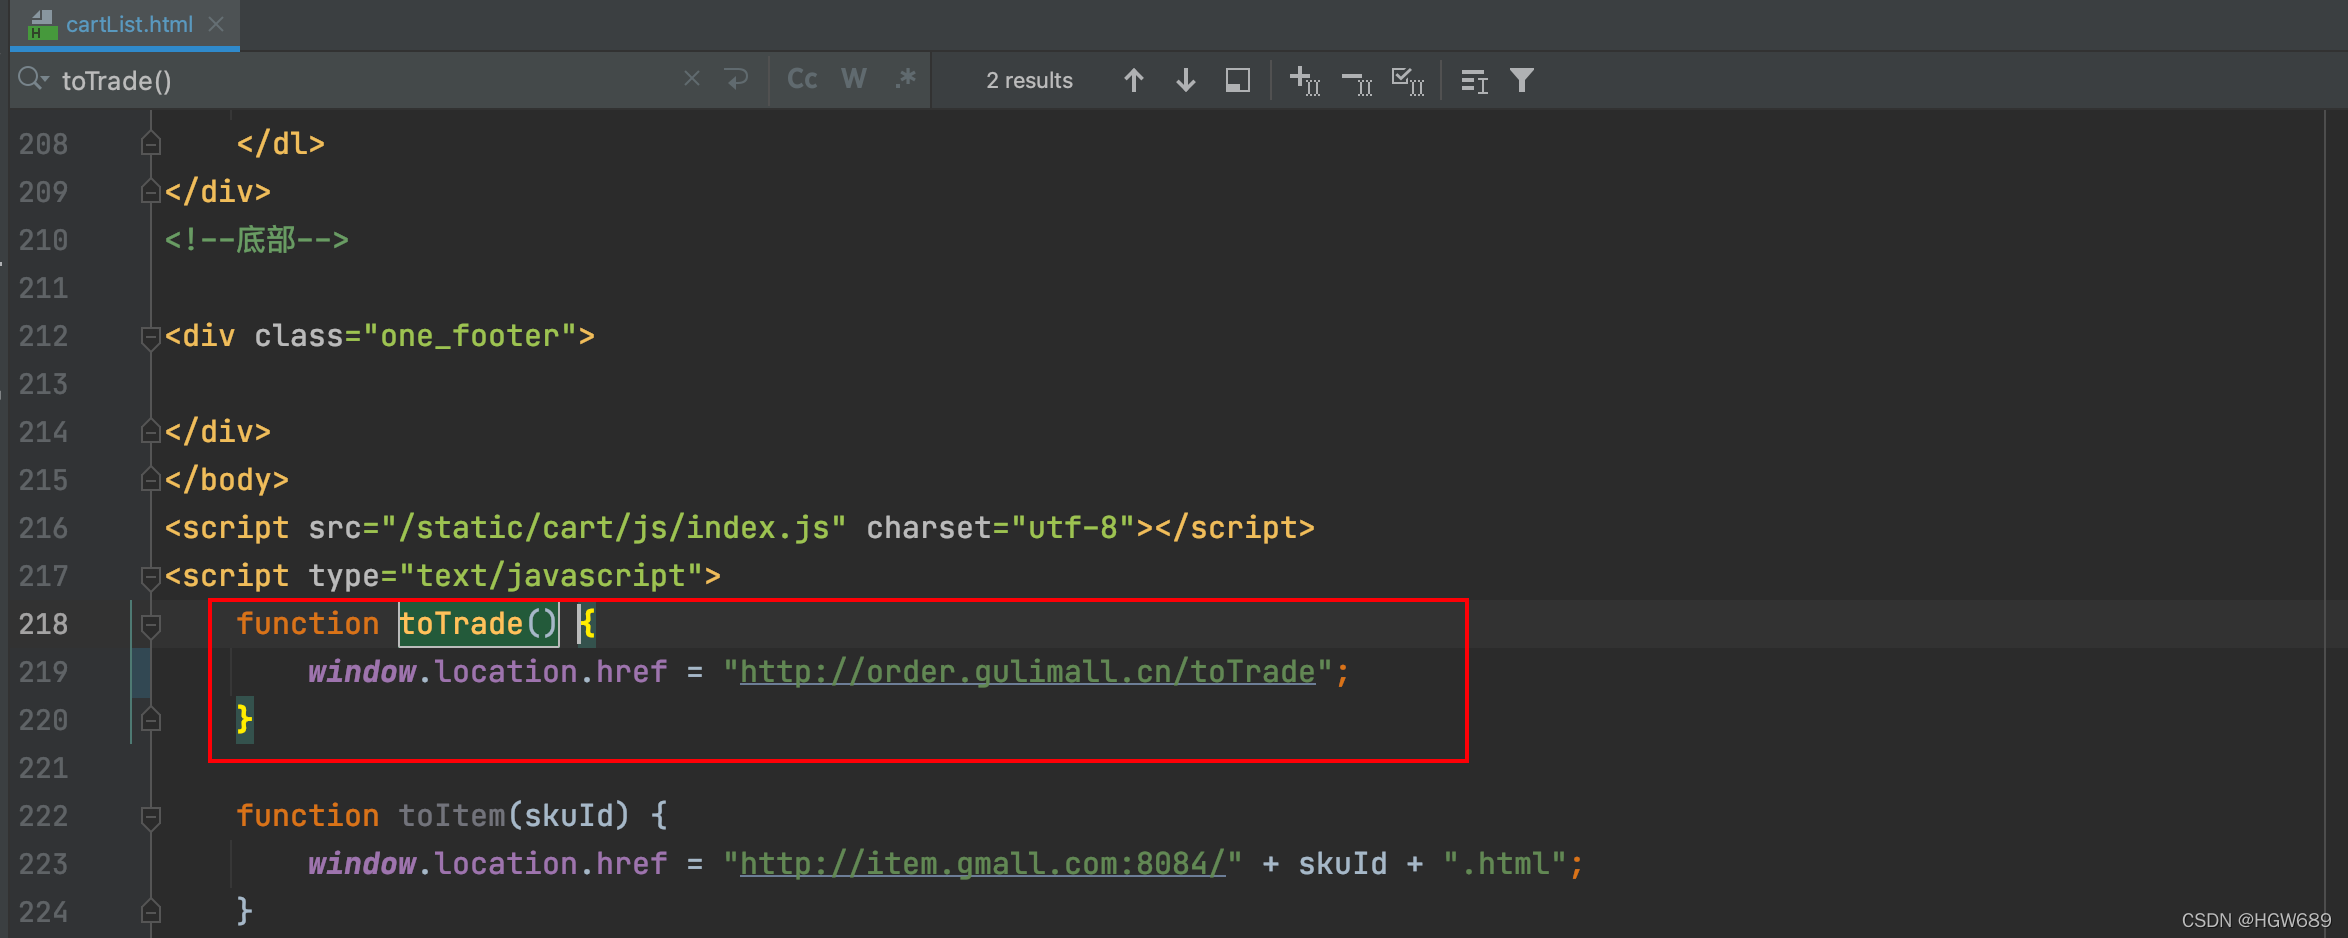Close the cartList.html tab
The width and height of the screenshot is (2348, 938).
pyautogui.click(x=216, y=24)
